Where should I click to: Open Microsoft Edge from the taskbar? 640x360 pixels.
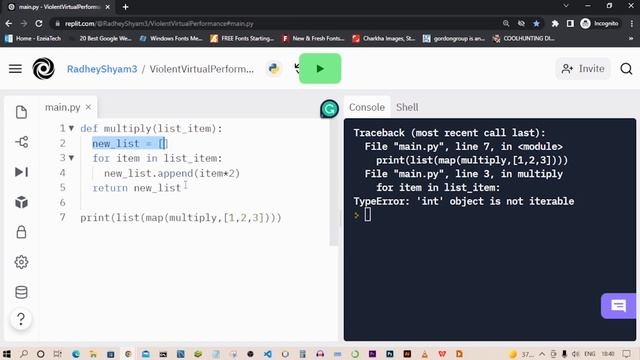click(76, 354)
